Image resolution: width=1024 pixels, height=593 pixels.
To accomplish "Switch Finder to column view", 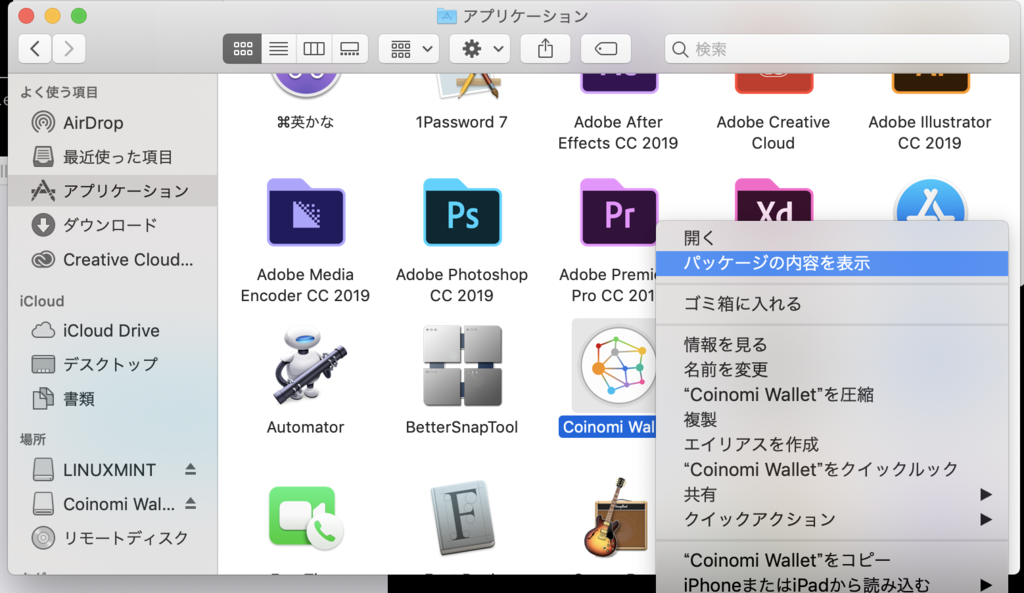I will pos(314,49).
